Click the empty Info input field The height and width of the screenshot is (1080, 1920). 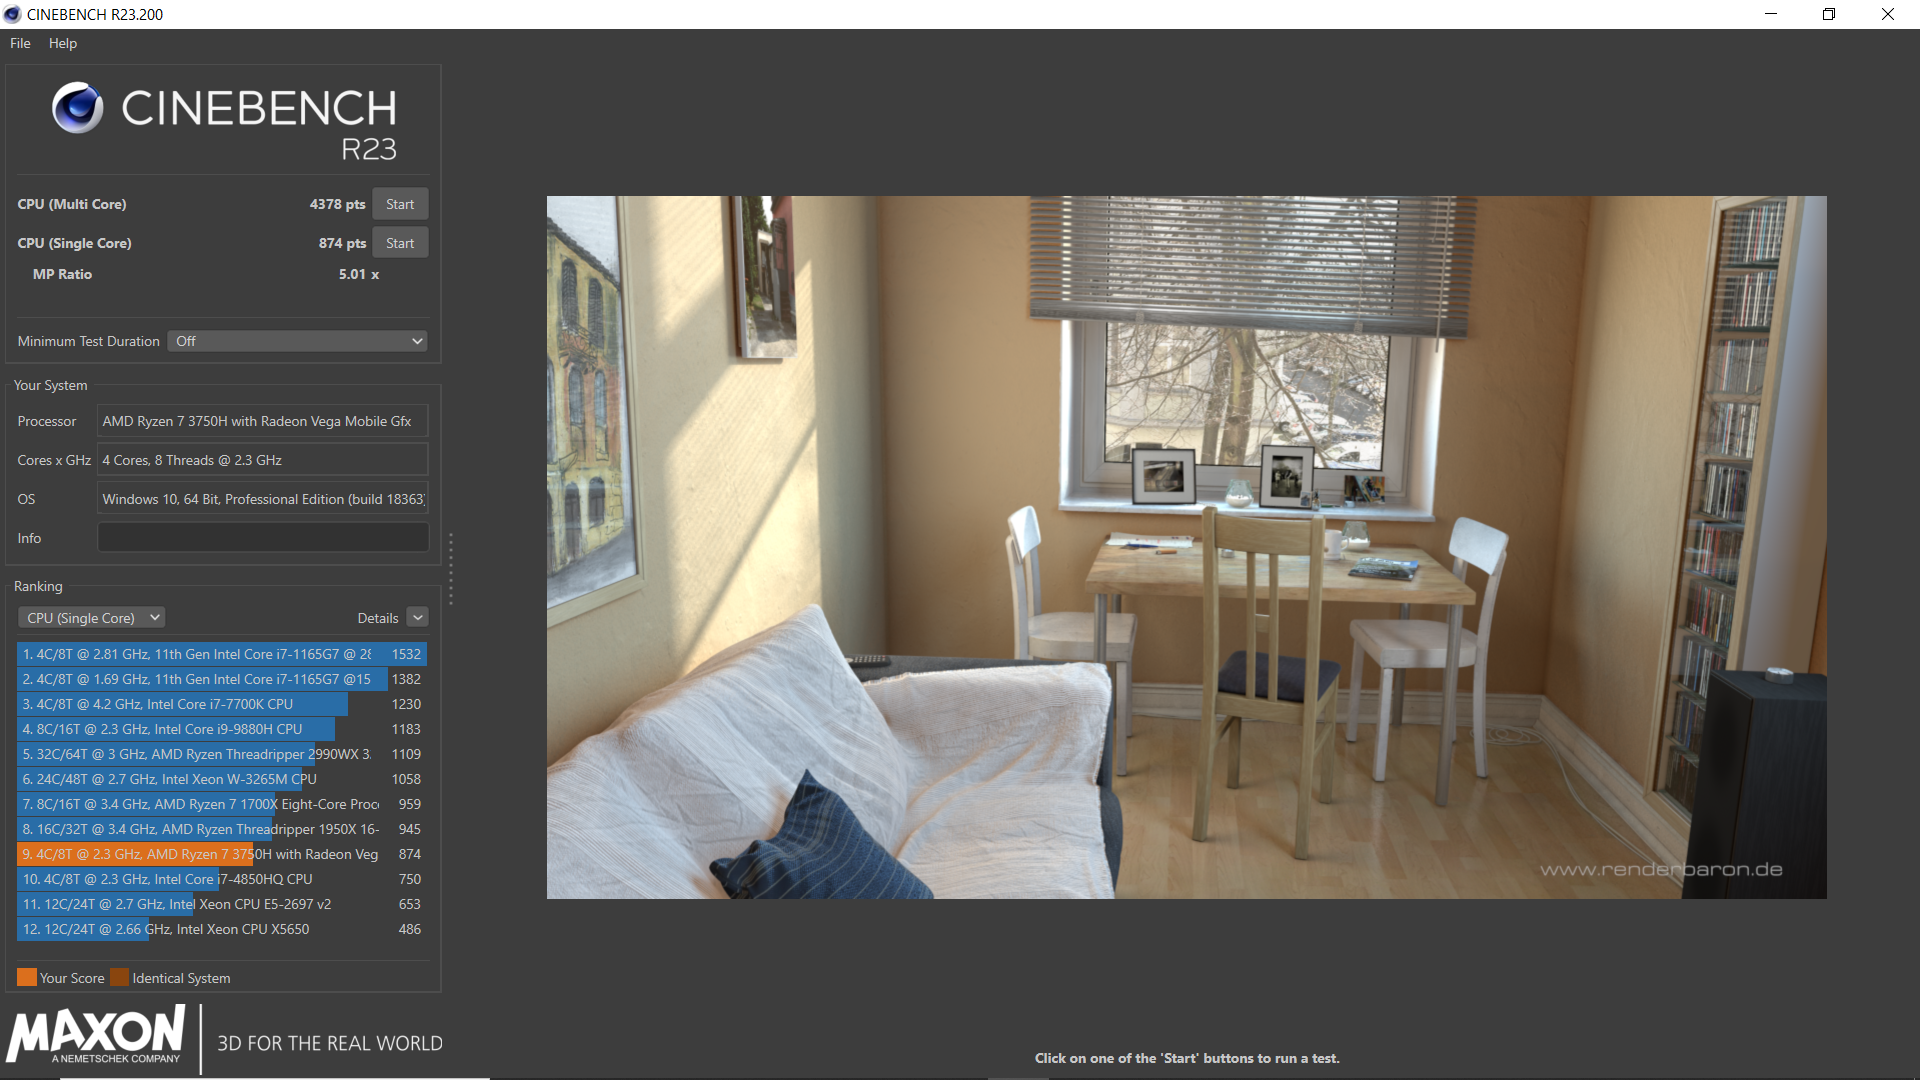point(262,538)
